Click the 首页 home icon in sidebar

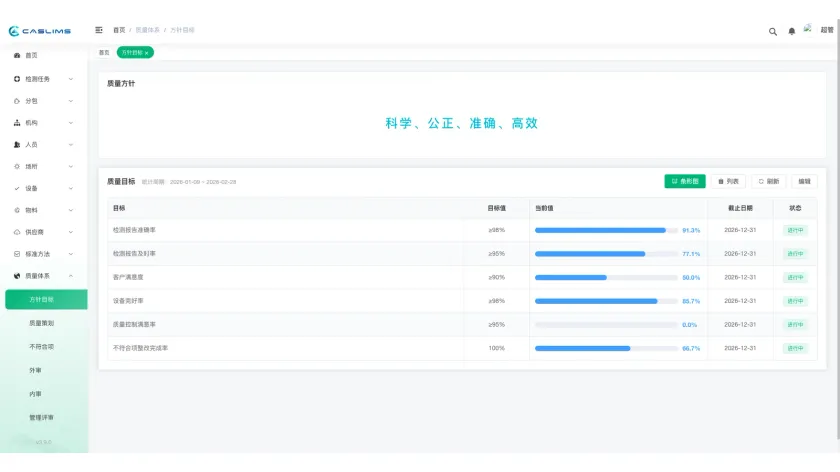[17, 55]
